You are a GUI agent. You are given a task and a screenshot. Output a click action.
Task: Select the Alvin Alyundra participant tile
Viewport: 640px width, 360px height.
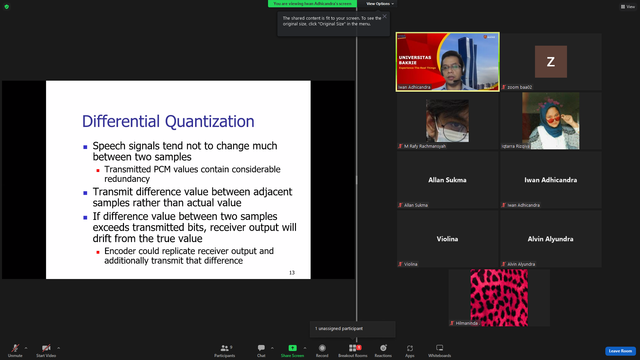(x=551, y=239)
